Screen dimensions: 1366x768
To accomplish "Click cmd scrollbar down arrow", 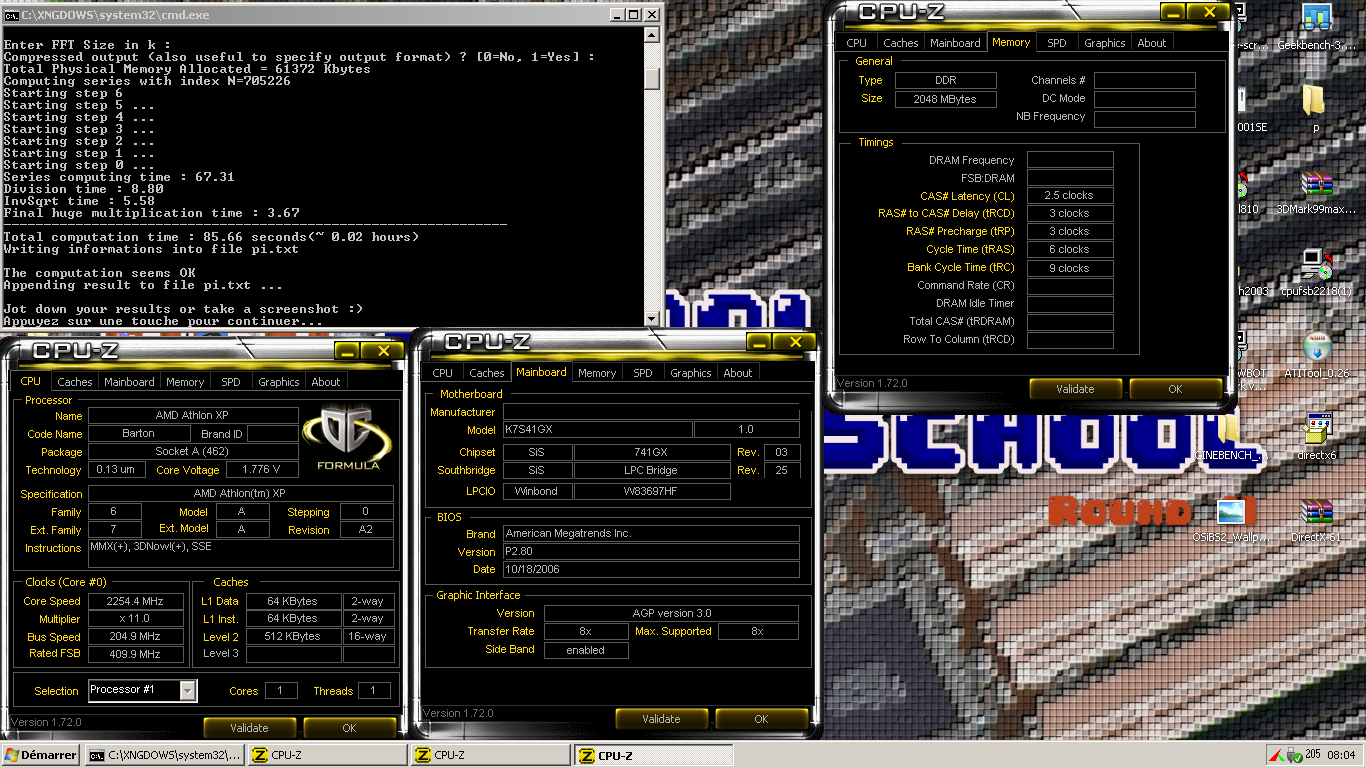I will click(652, 318).
